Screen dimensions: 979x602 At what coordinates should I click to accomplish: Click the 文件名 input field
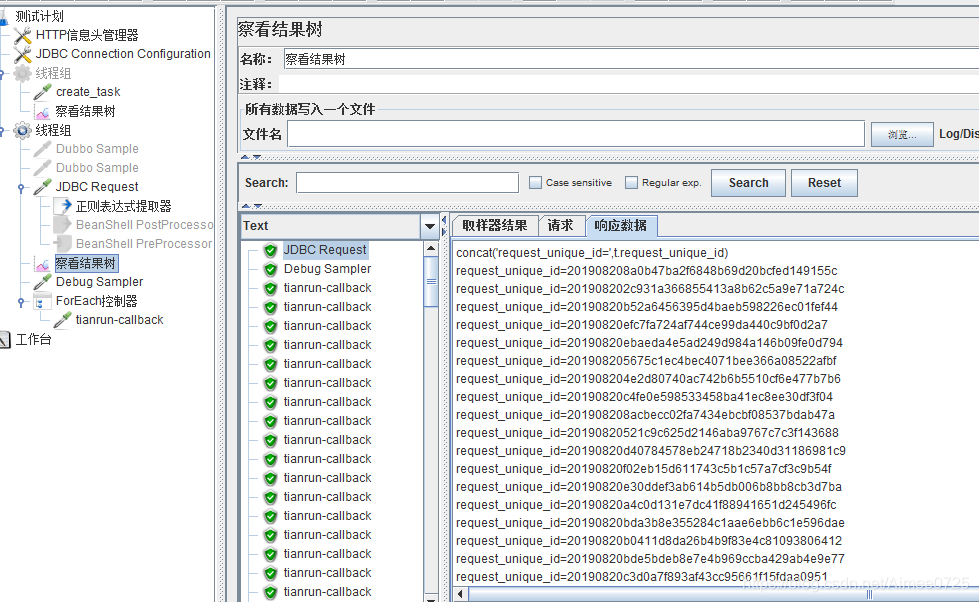click(x=576, y=134)
